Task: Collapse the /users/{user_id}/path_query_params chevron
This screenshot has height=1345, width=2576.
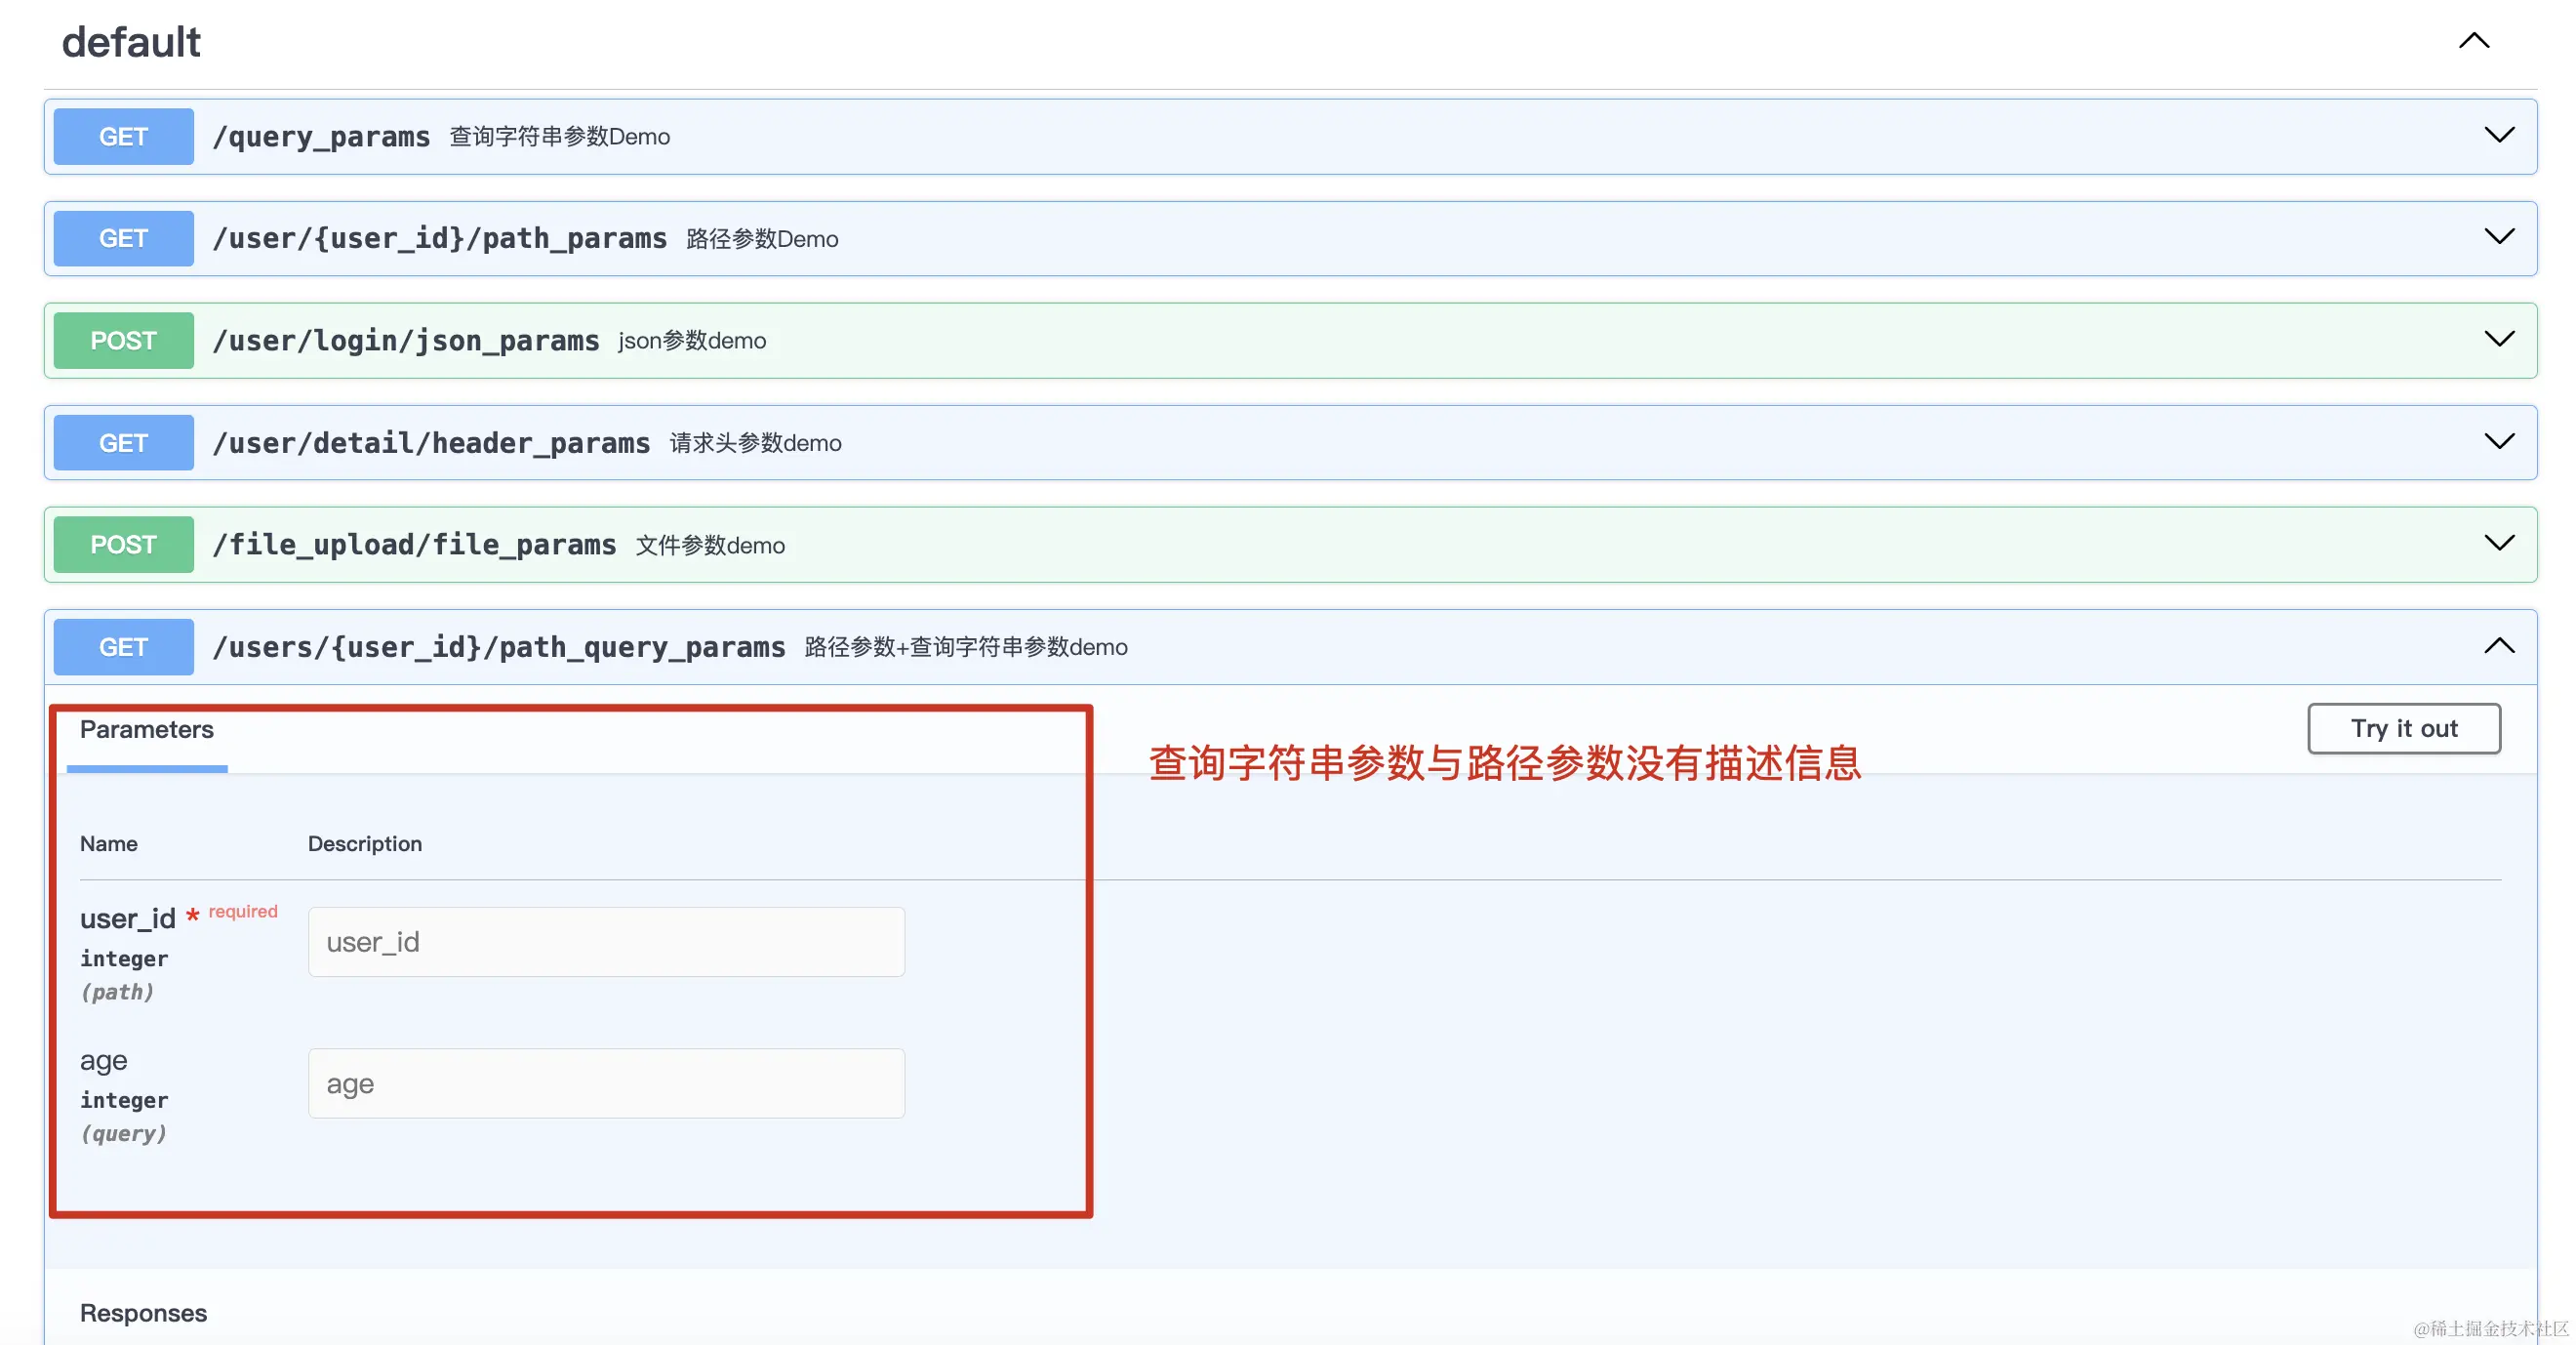Action: (2499, 646)
